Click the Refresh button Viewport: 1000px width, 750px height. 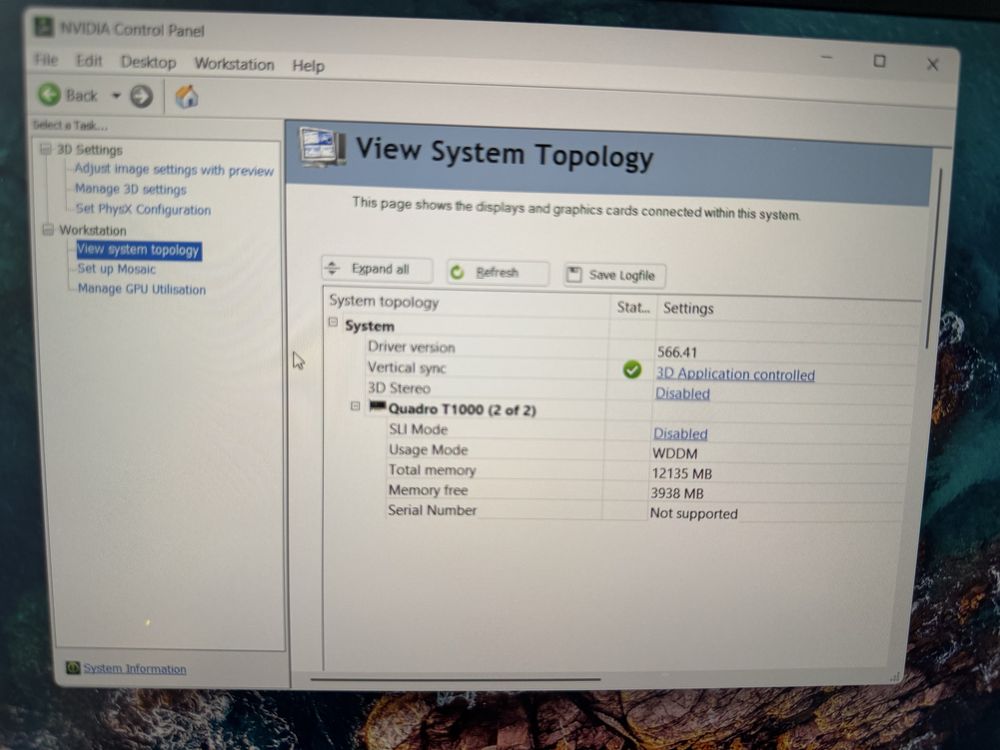click(x=497, y=272)
